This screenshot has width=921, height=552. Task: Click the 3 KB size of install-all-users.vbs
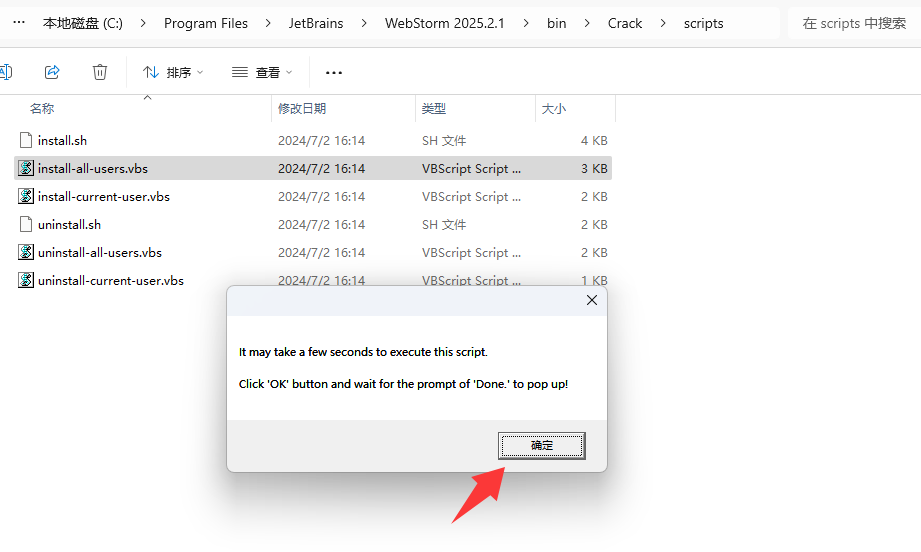594,169
